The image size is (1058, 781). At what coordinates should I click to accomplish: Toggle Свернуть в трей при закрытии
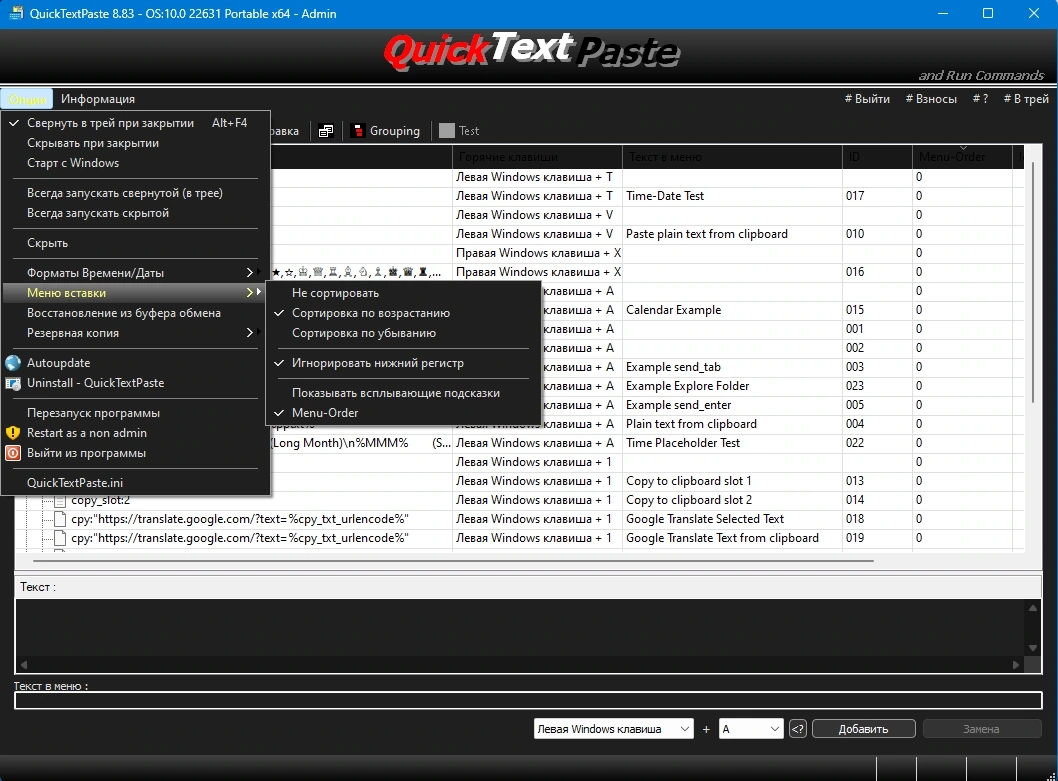136,123
